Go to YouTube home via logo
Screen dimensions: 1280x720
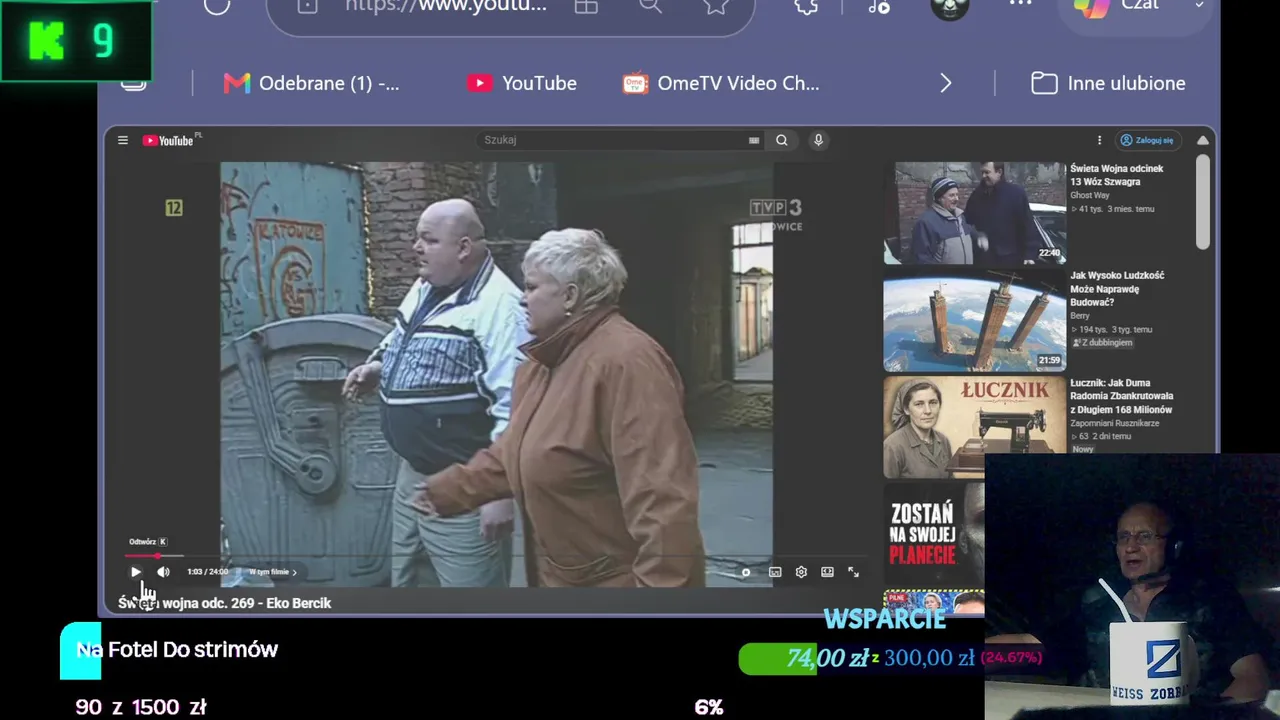tap(169, 140)
